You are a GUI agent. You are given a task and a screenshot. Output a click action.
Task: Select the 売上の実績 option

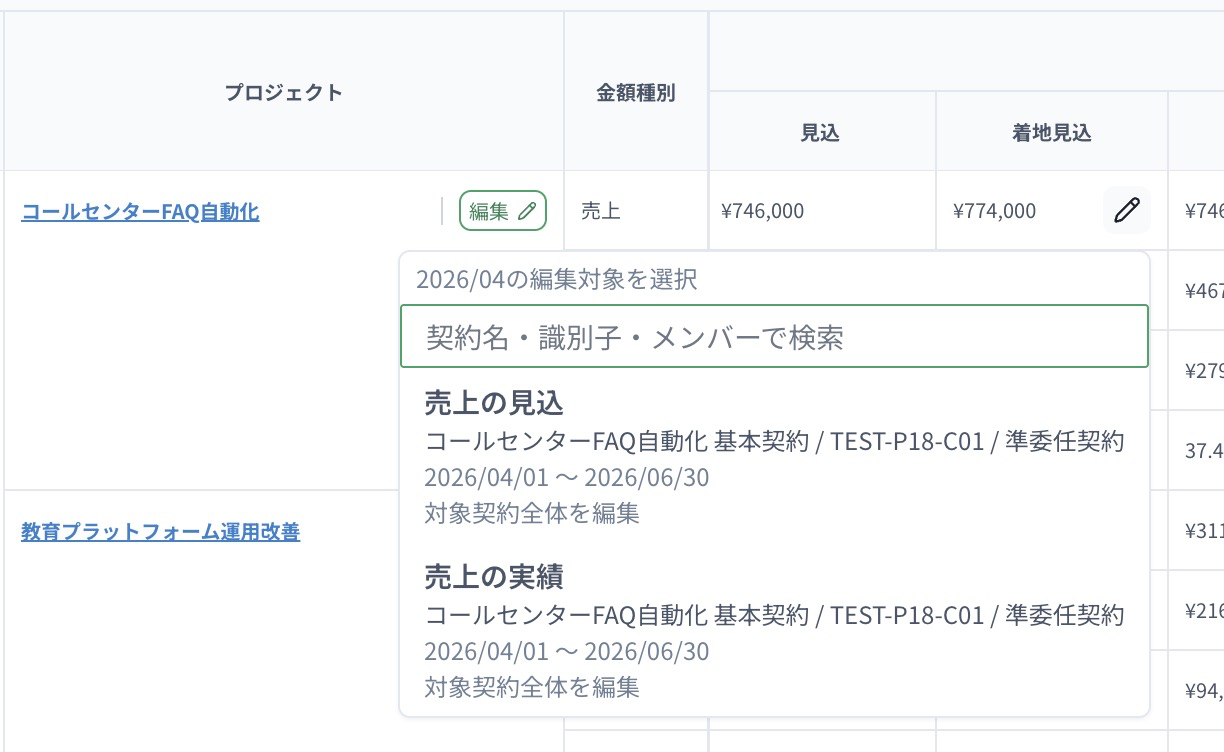point(774,631)
